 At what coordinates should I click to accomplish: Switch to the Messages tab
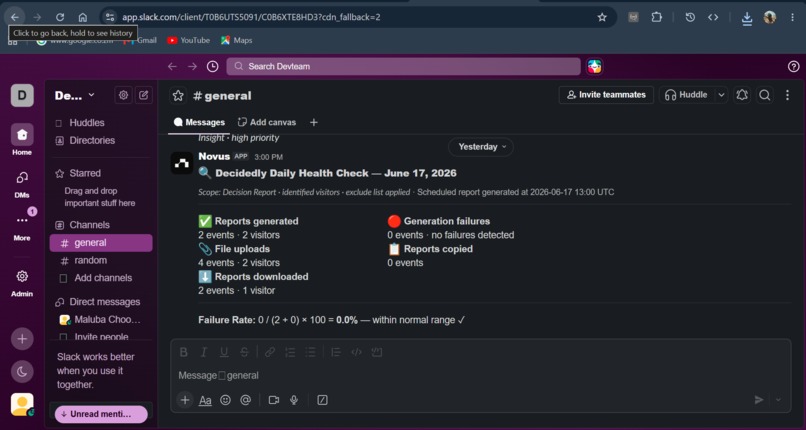[x=199, y=122]
